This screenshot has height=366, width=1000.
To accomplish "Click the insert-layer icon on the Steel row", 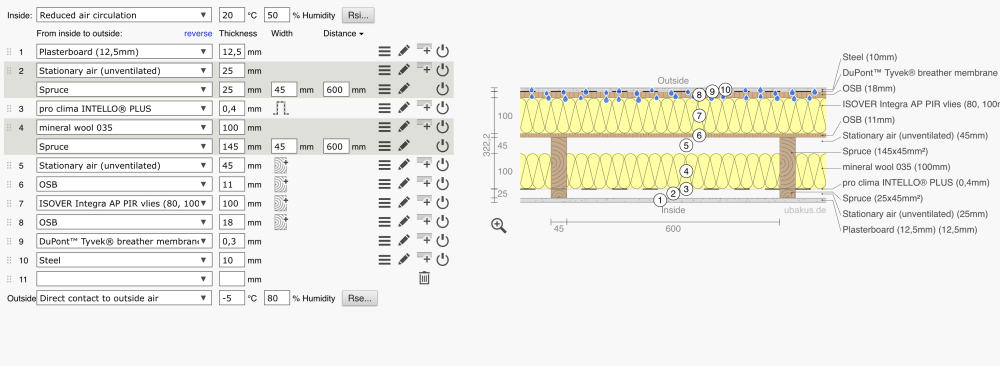I will (424, 258).
